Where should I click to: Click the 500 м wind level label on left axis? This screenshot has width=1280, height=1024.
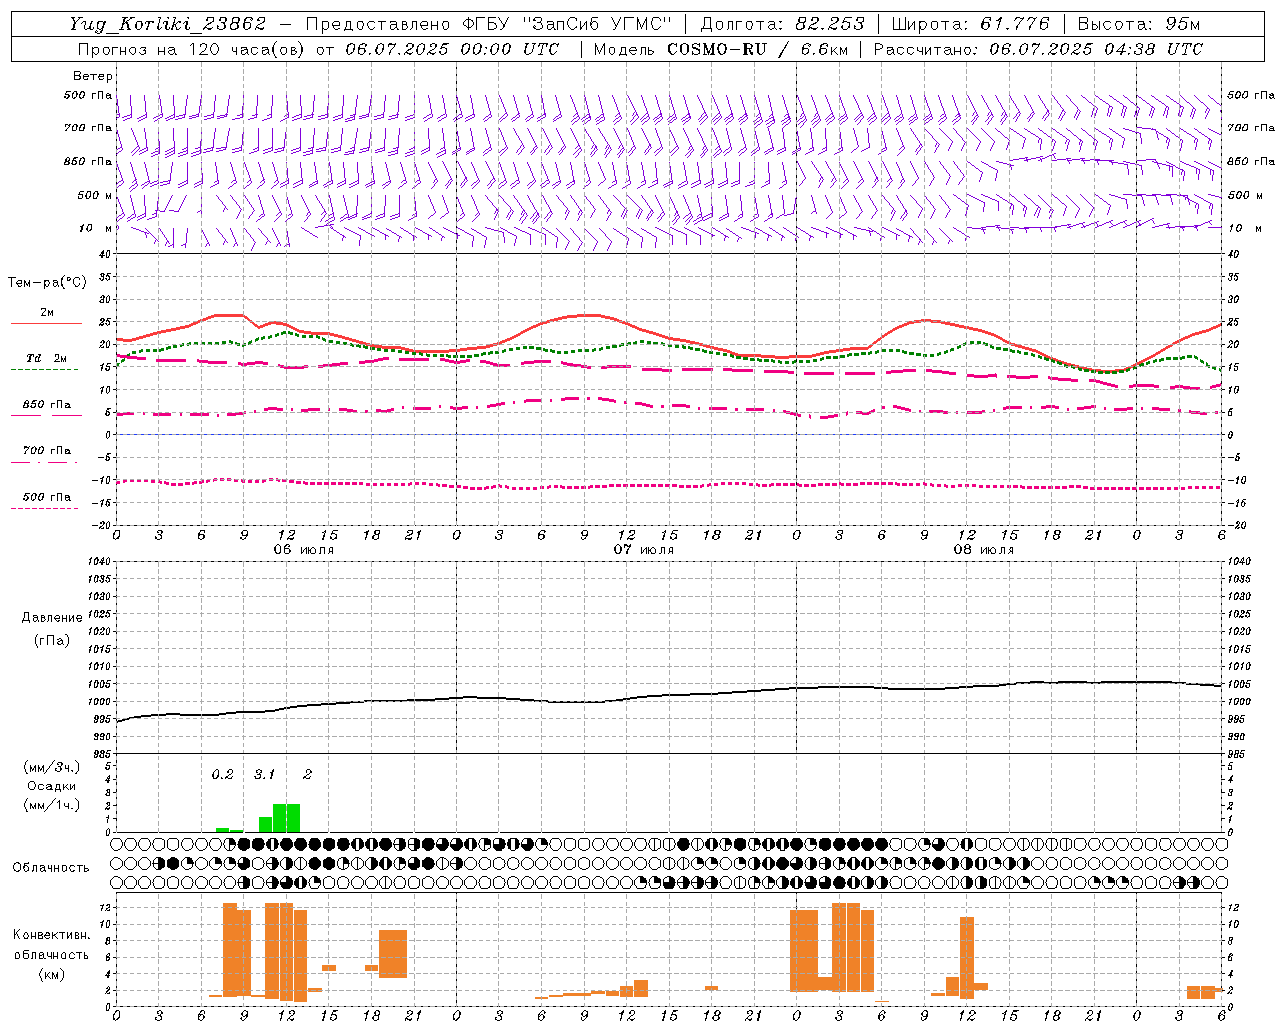click(x=94, y=195)
